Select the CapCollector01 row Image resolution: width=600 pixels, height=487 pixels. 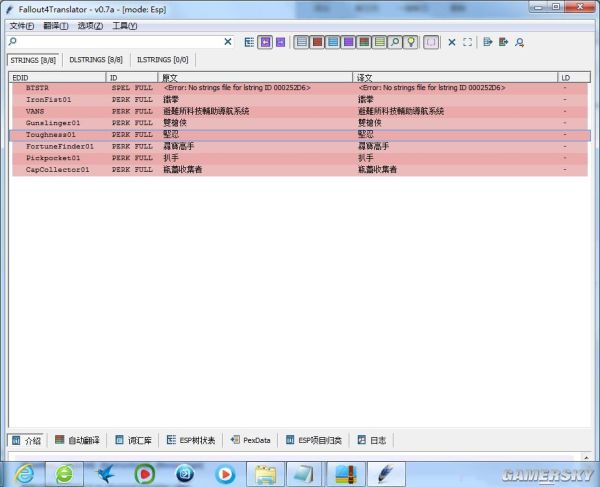coord(300,169)
